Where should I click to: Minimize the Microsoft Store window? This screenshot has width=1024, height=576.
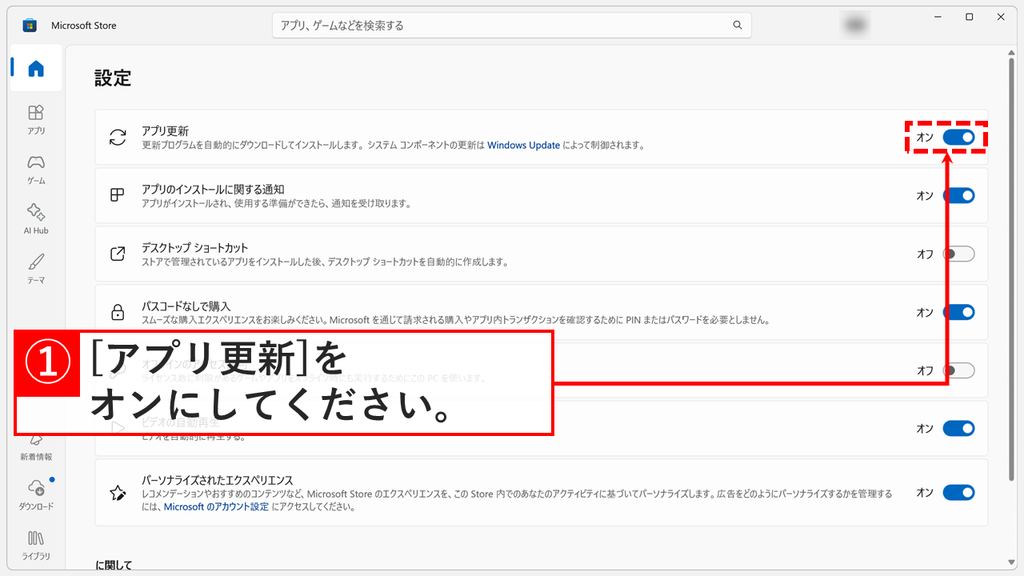[938, 17]
